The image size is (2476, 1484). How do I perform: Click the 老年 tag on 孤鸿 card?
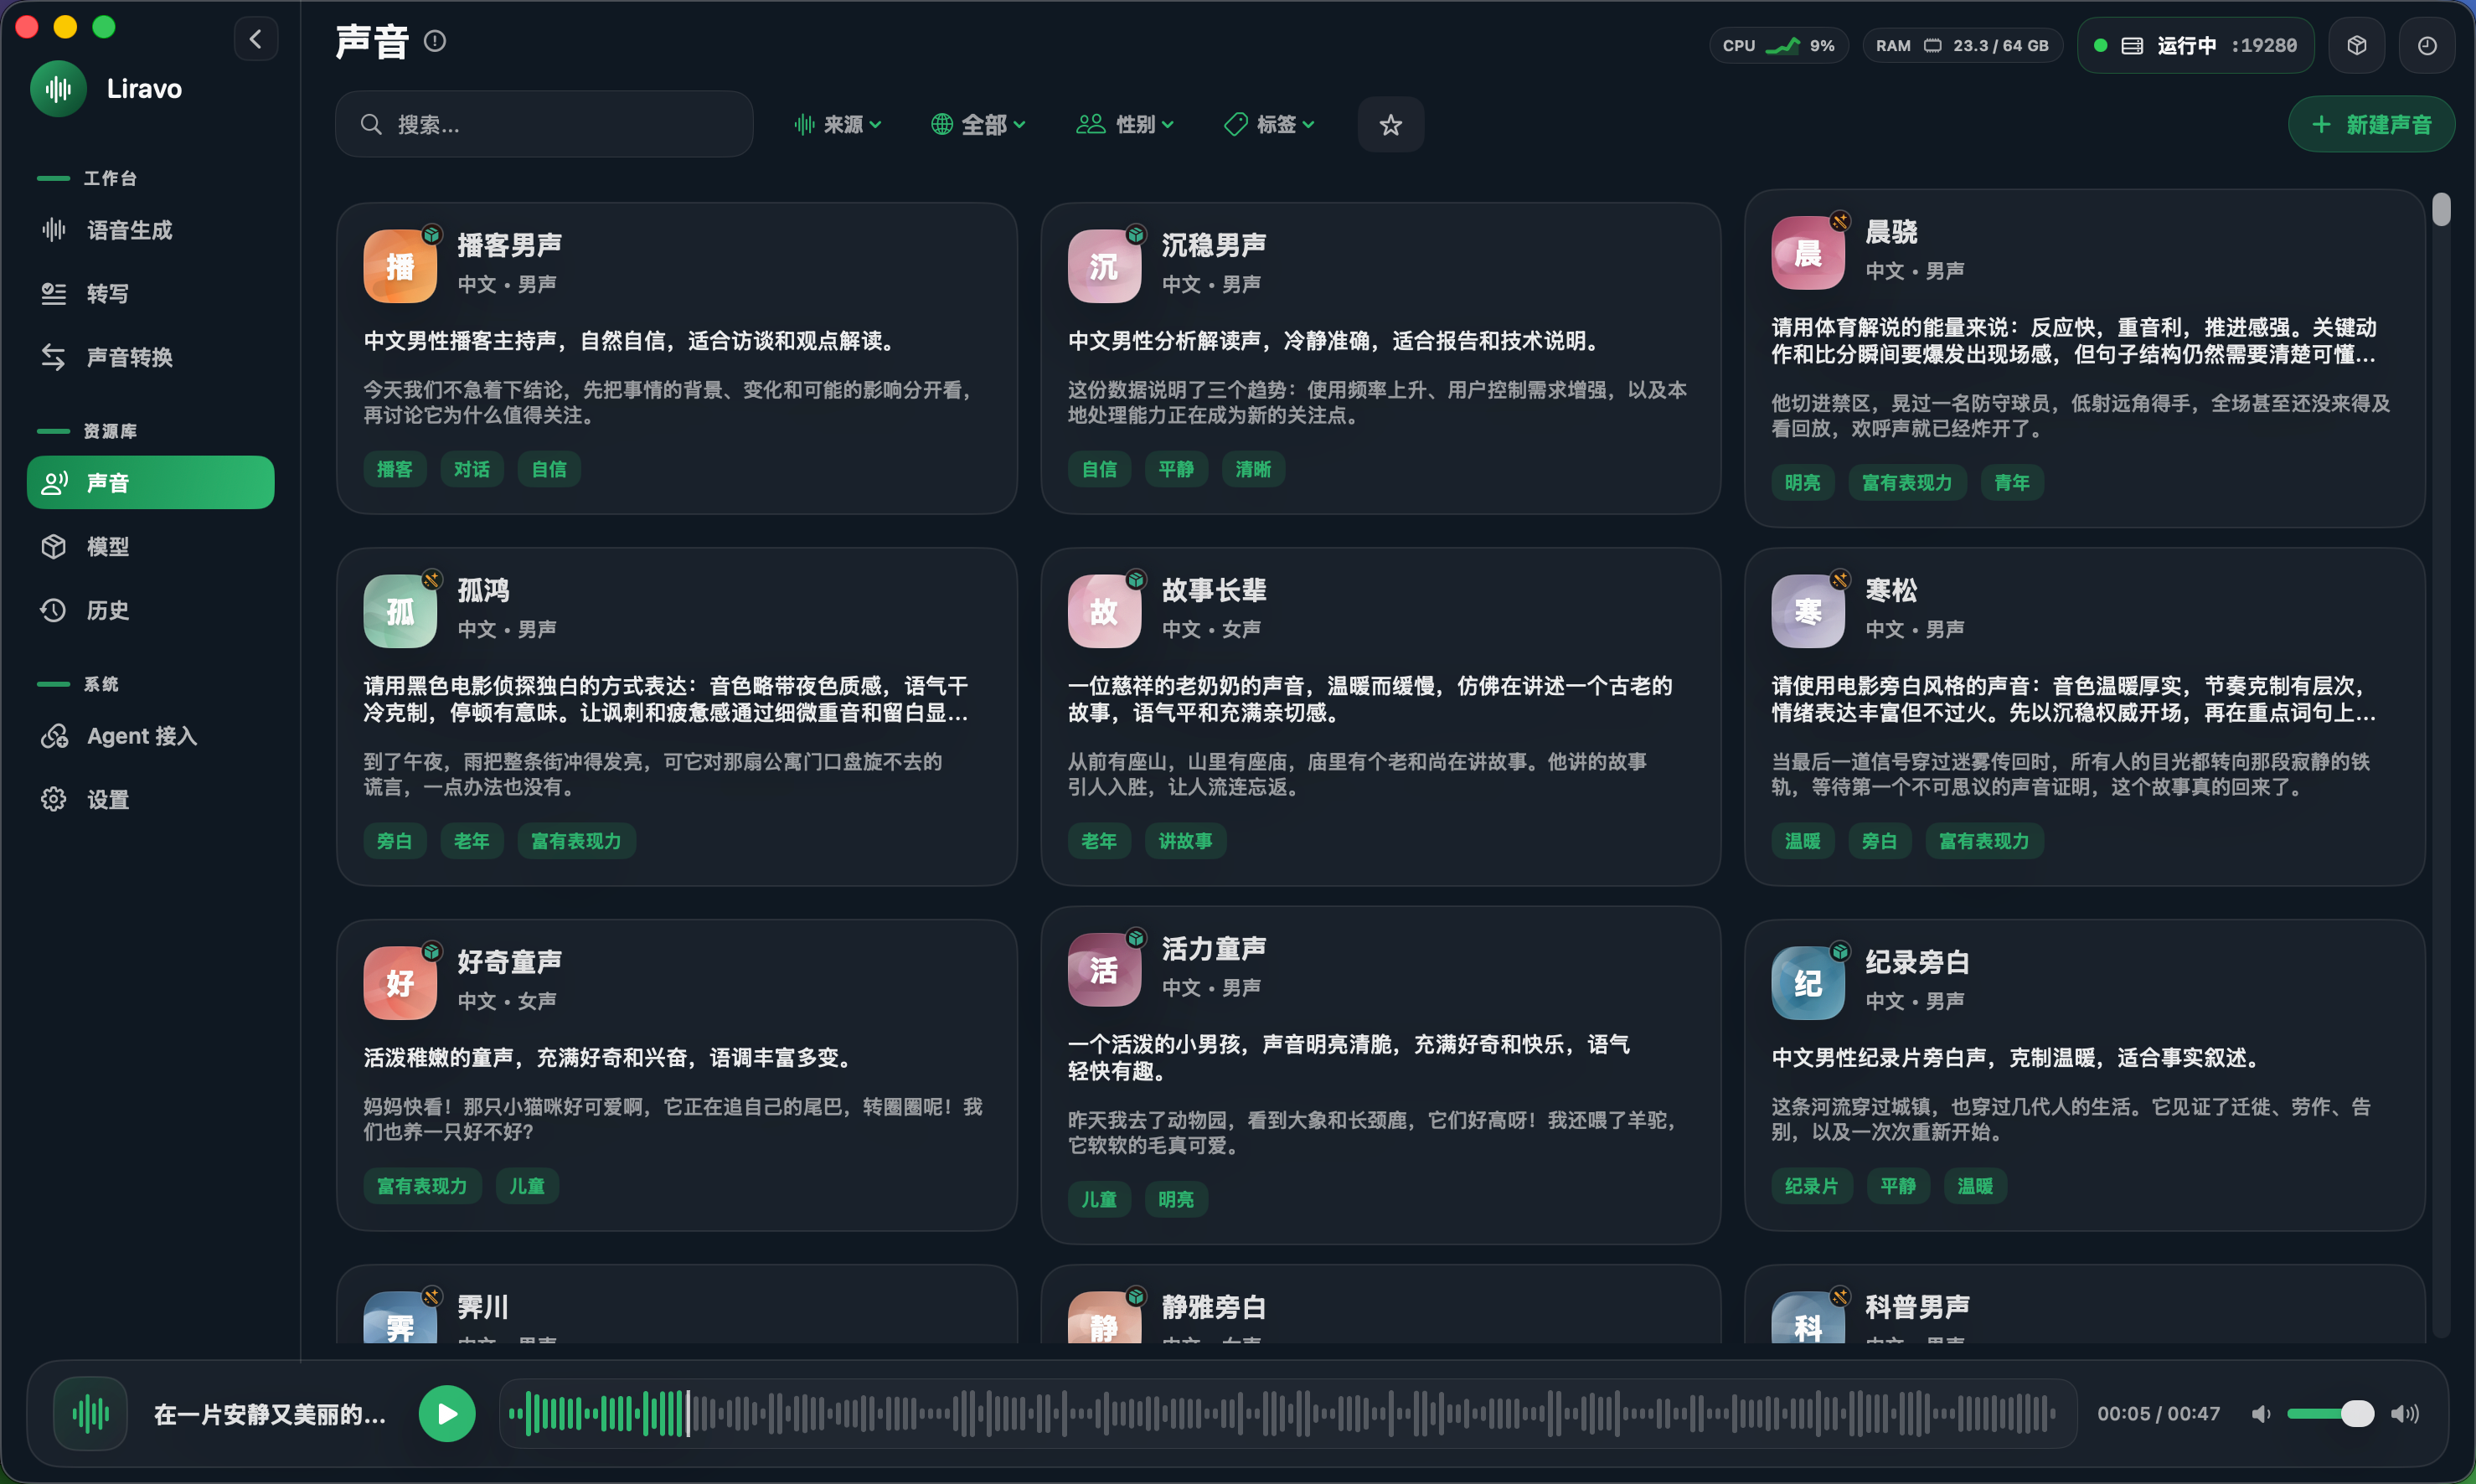click(471, 841)
